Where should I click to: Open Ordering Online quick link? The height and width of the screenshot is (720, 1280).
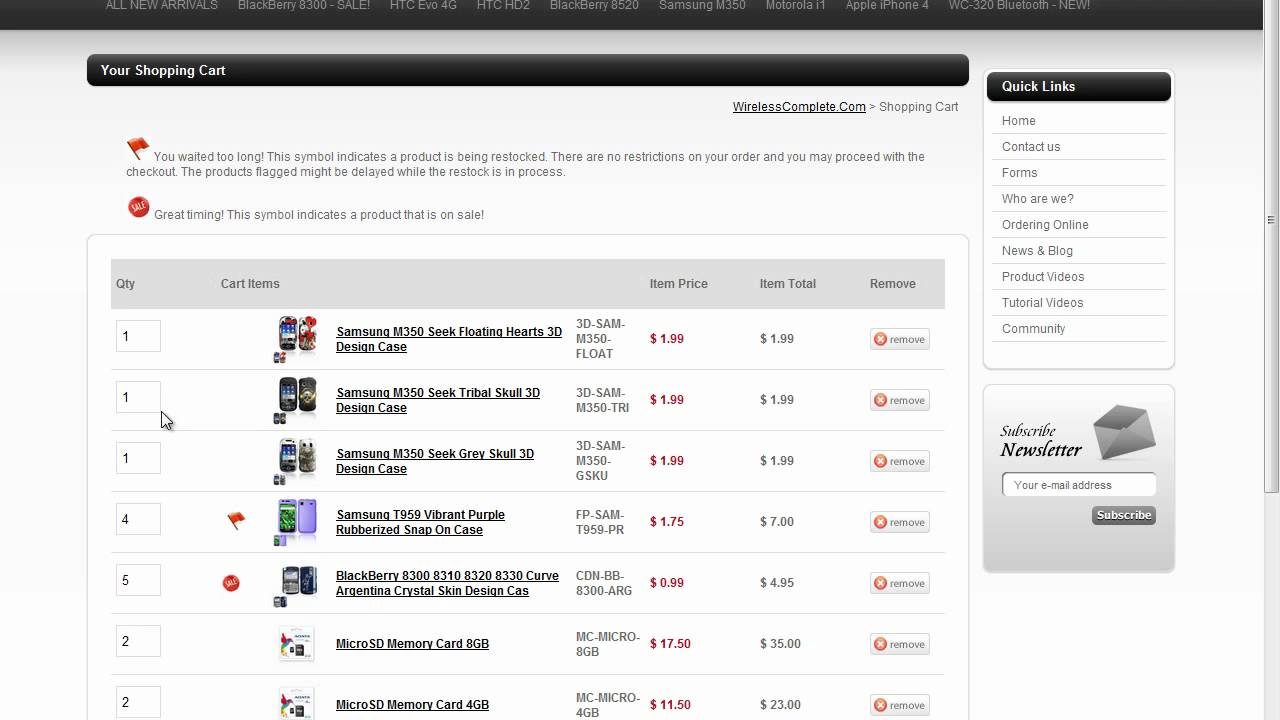1045,225
